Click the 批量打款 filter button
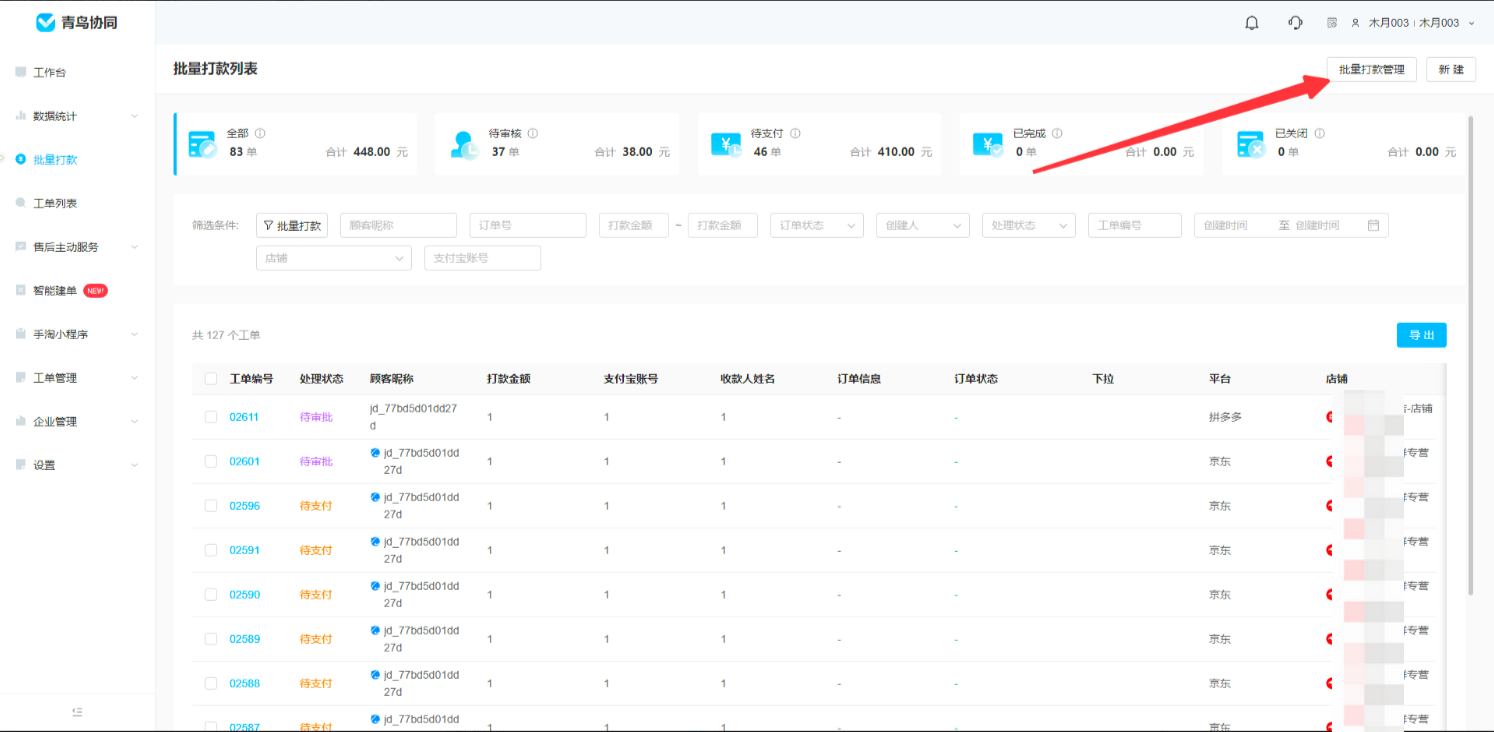 (x=292, y=225)
